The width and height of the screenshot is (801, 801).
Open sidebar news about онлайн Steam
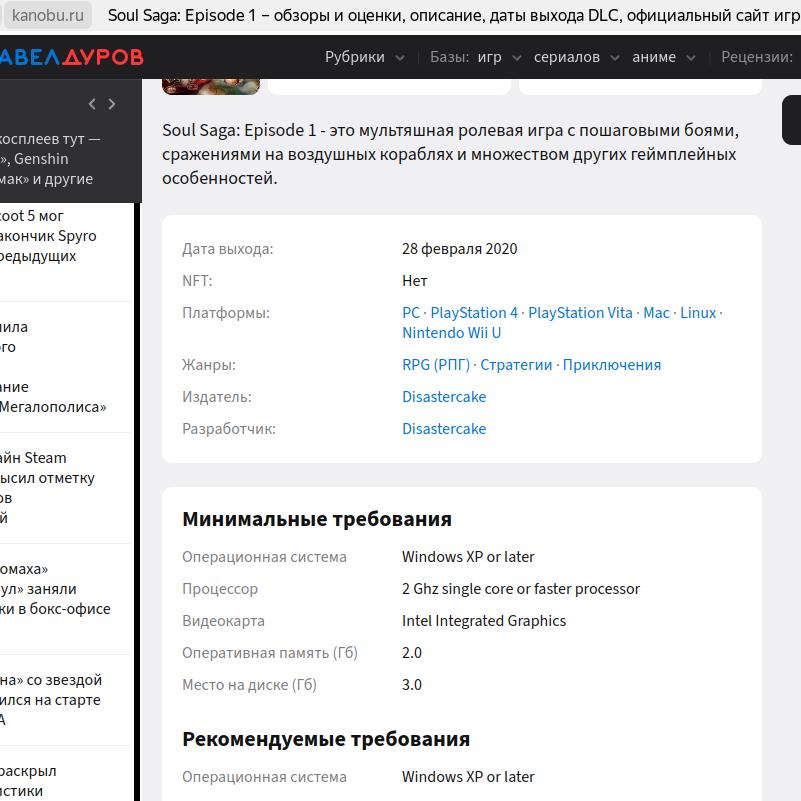[47, 488]
